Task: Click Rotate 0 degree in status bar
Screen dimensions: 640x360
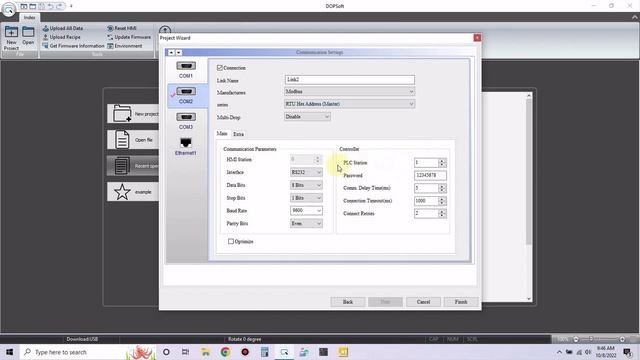Action: [244, 339]
